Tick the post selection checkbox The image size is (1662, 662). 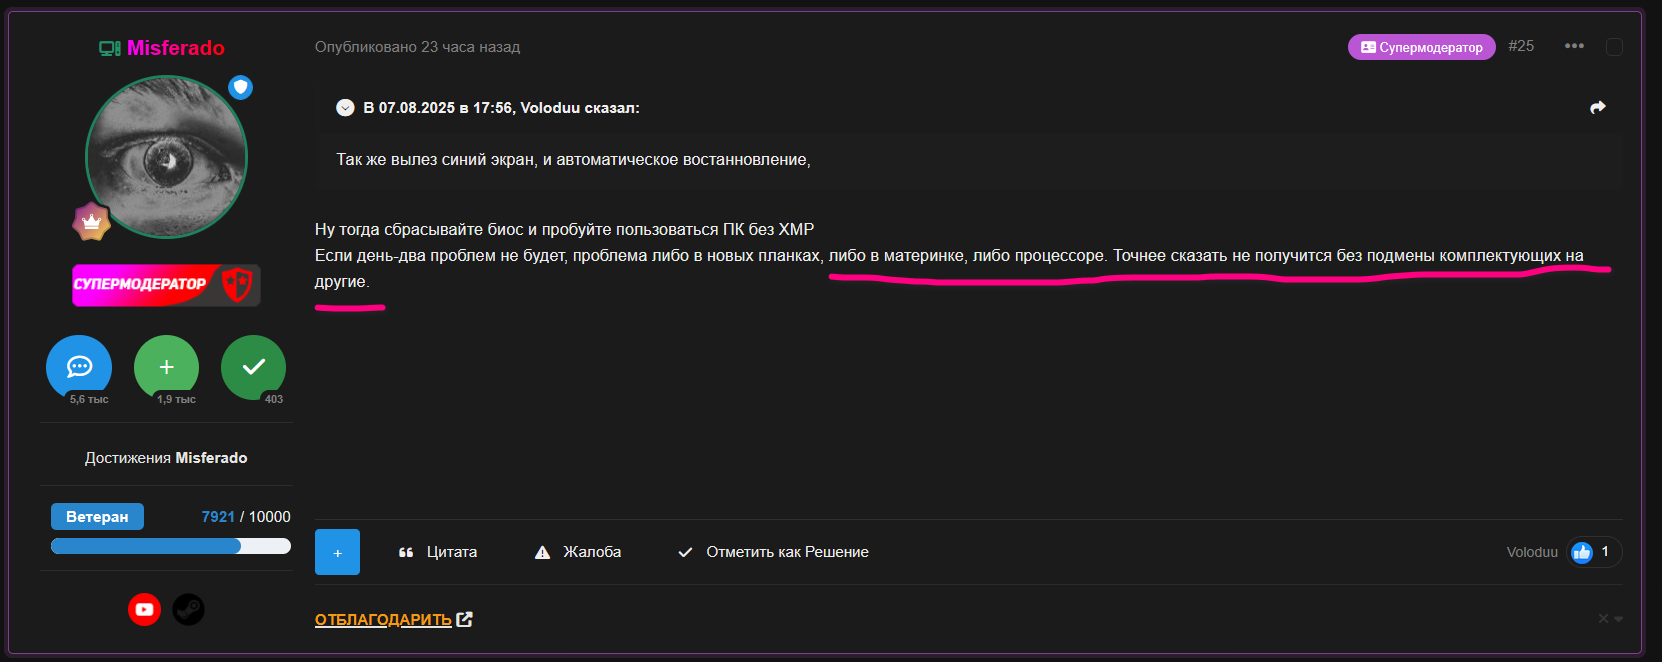[x=1614, y=47]
